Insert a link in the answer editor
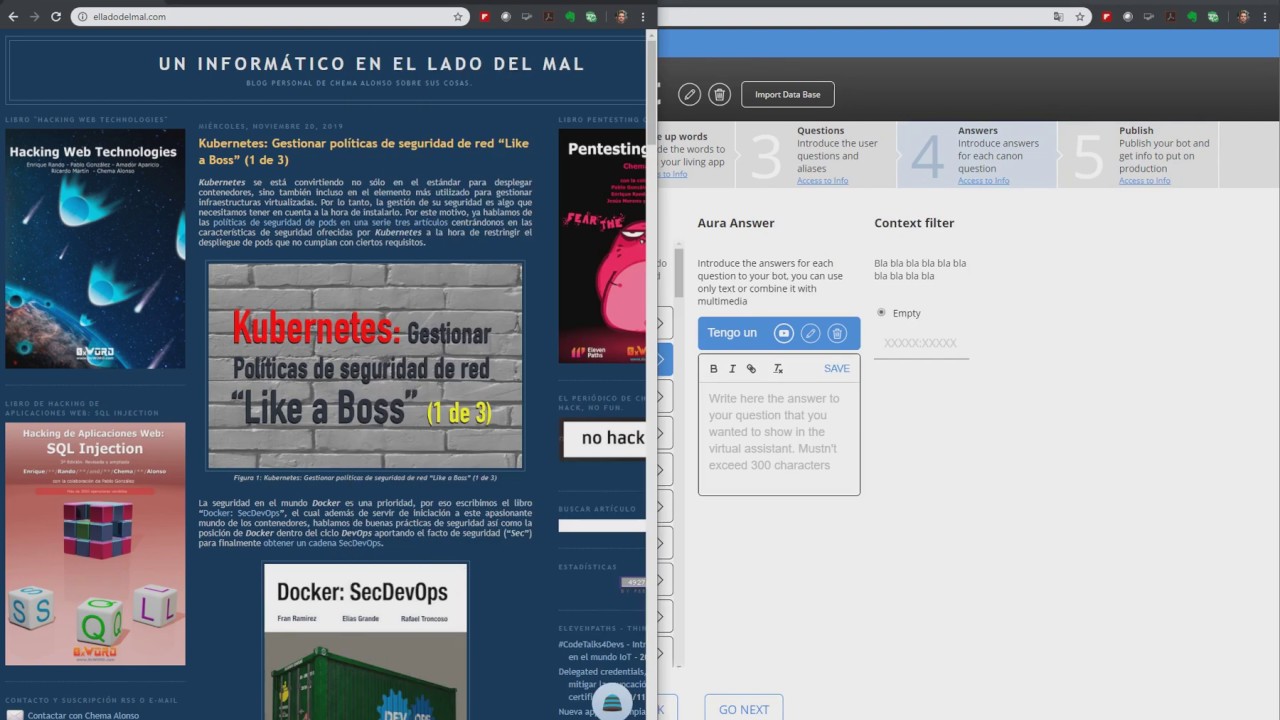Image resolution: width=1280 pixels, height=720 pixels. pos(752,369)
